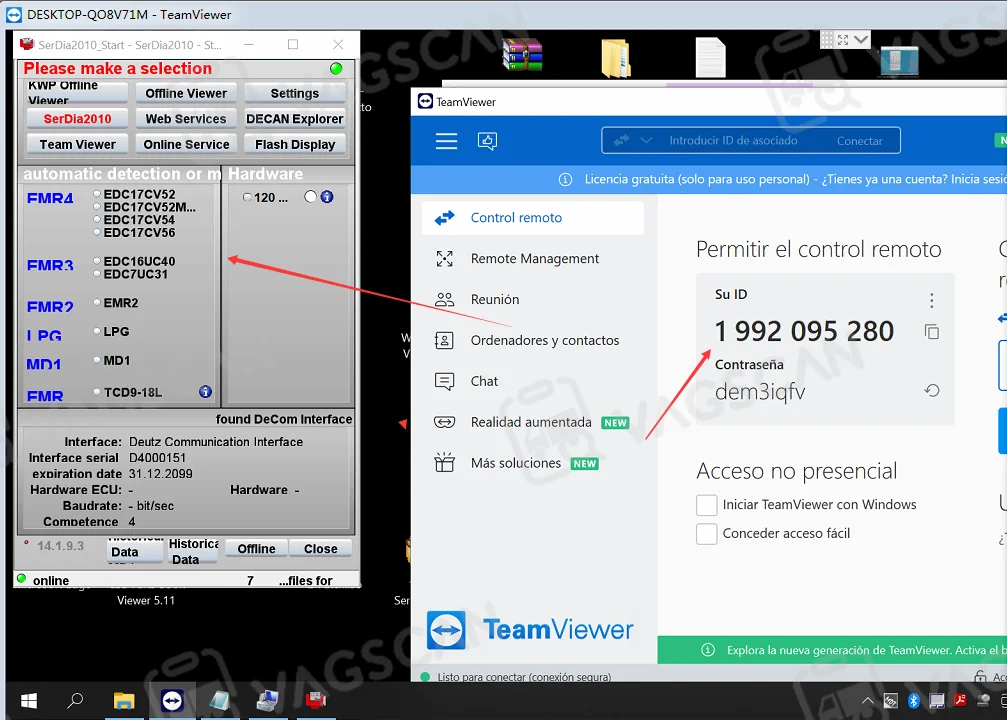Viewport: 1007px width, 720px height.
Task: Expand connection mode dropdown in ID field
Action: coord(646,141)
